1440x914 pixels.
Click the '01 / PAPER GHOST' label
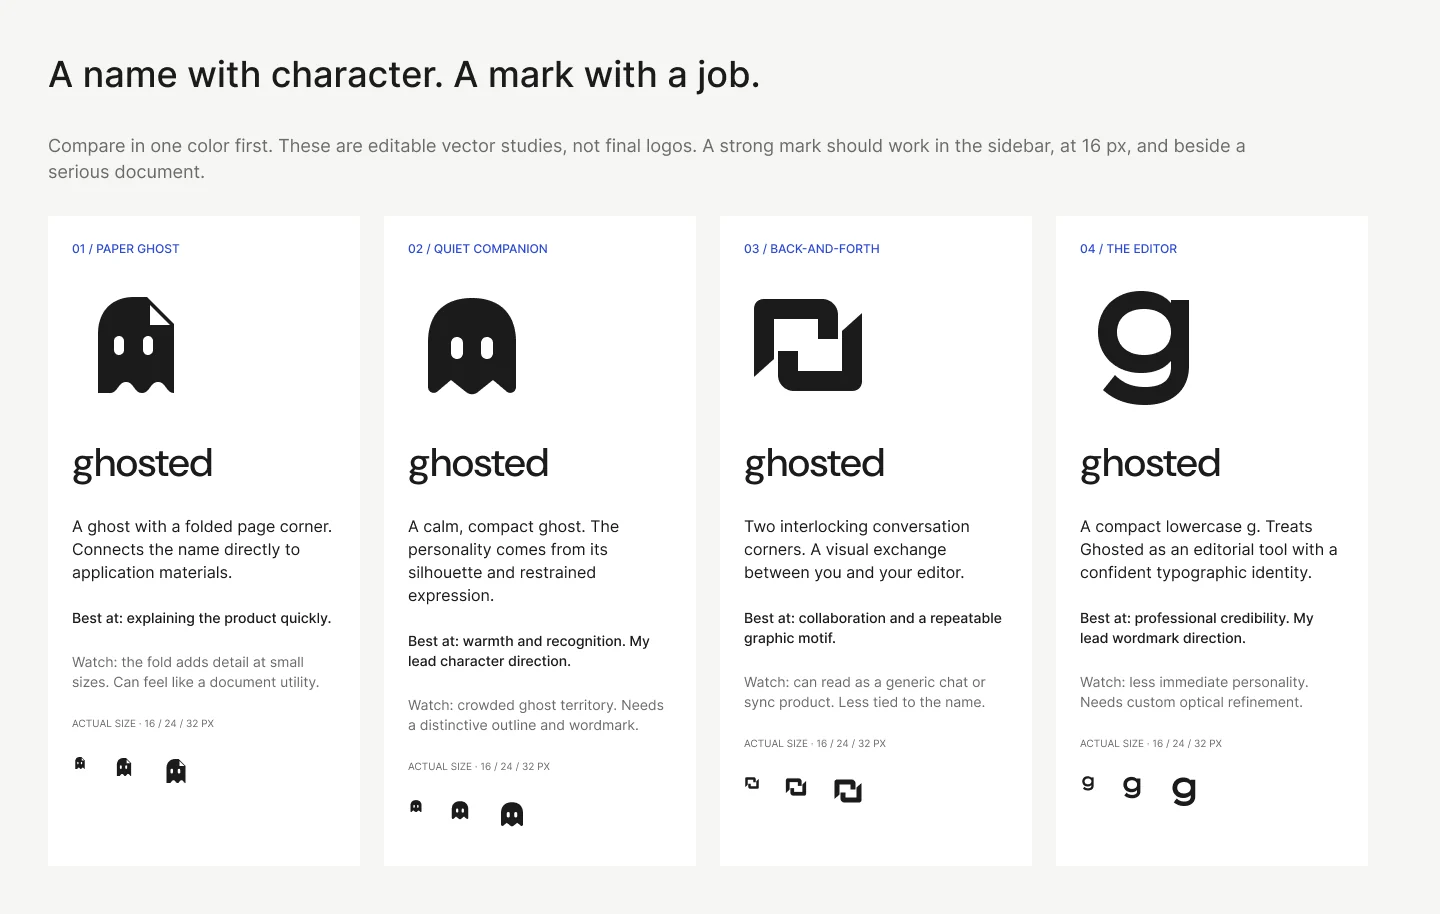(x=126, y=249)
